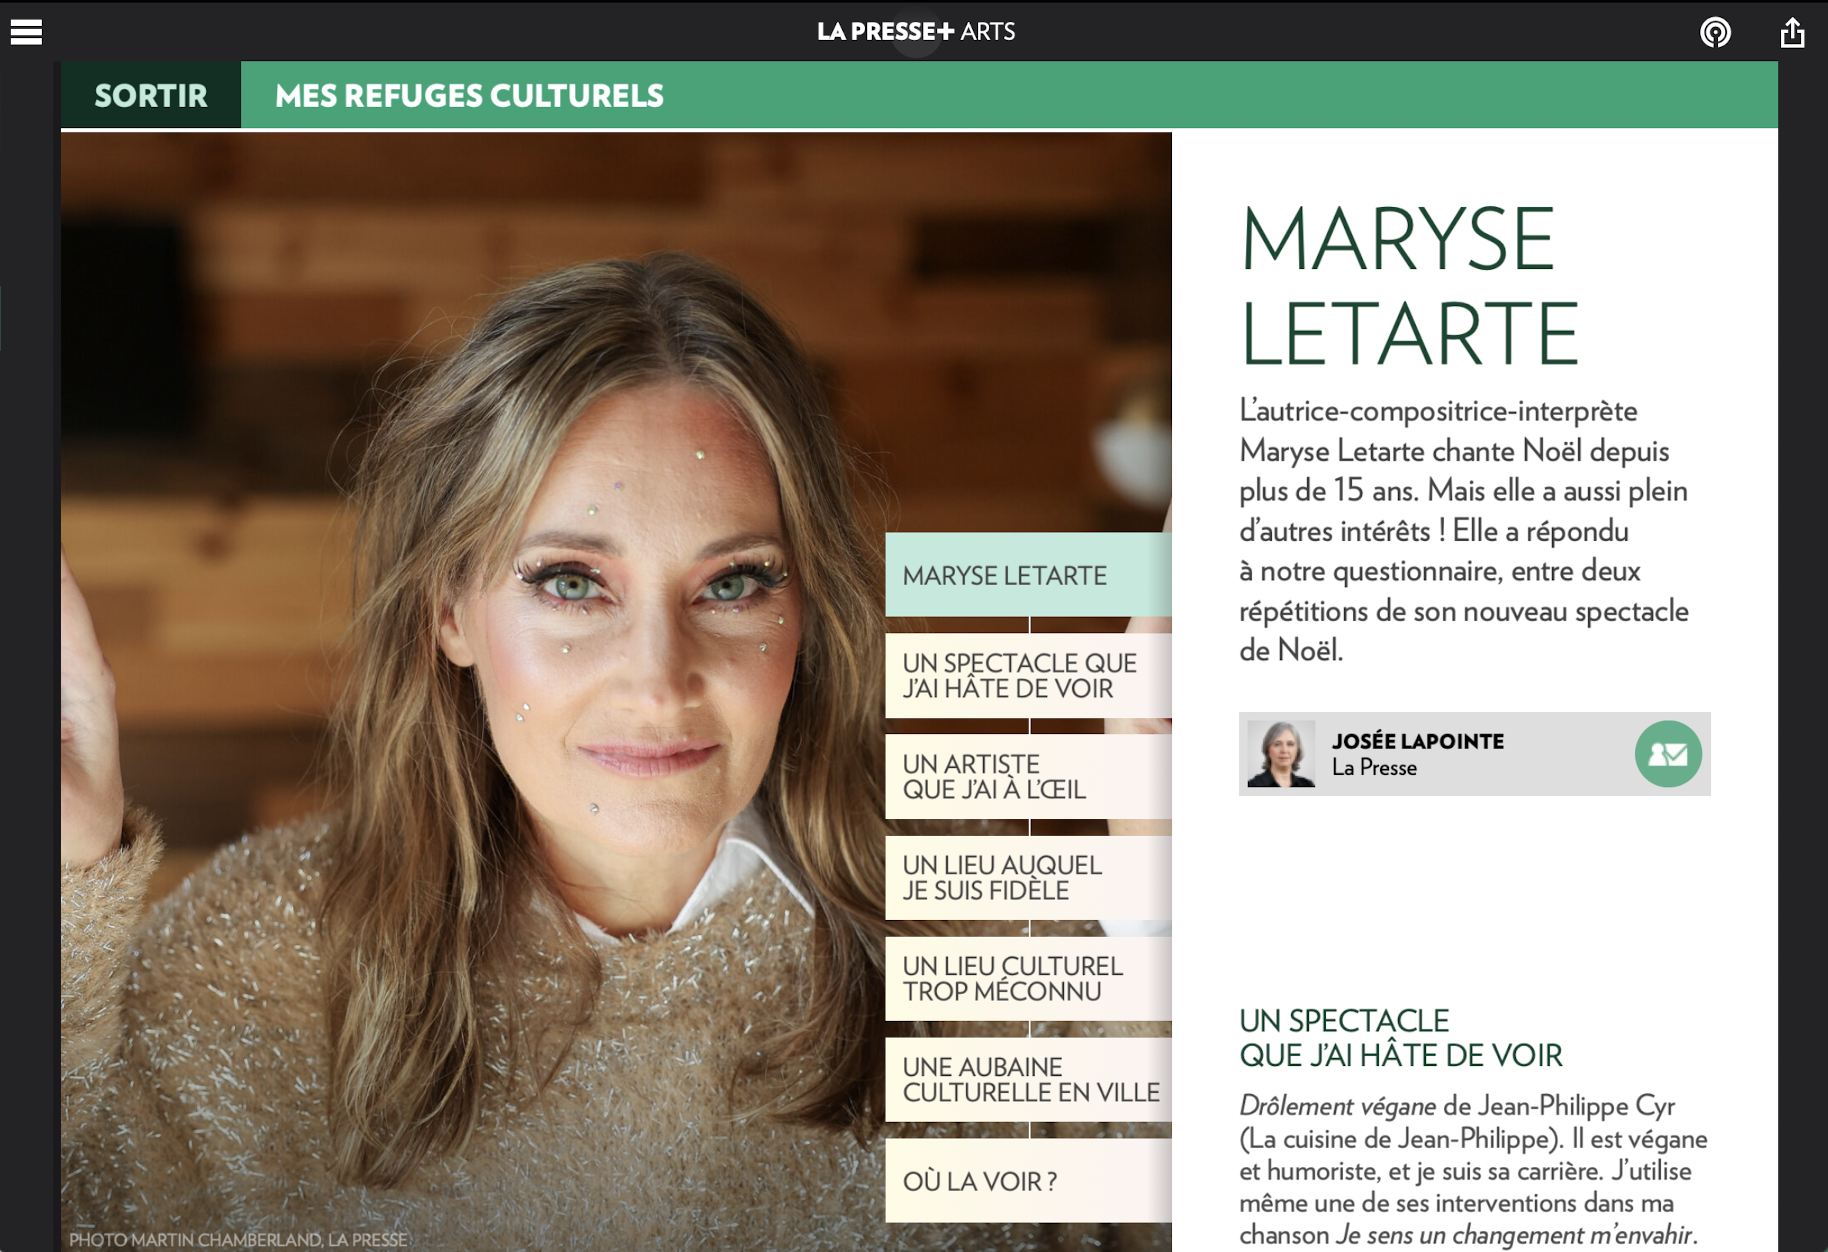This screenshot has height=1252, width=1828.
Task: Select the SORTIR section tab
Action: (x=151, y=95)
